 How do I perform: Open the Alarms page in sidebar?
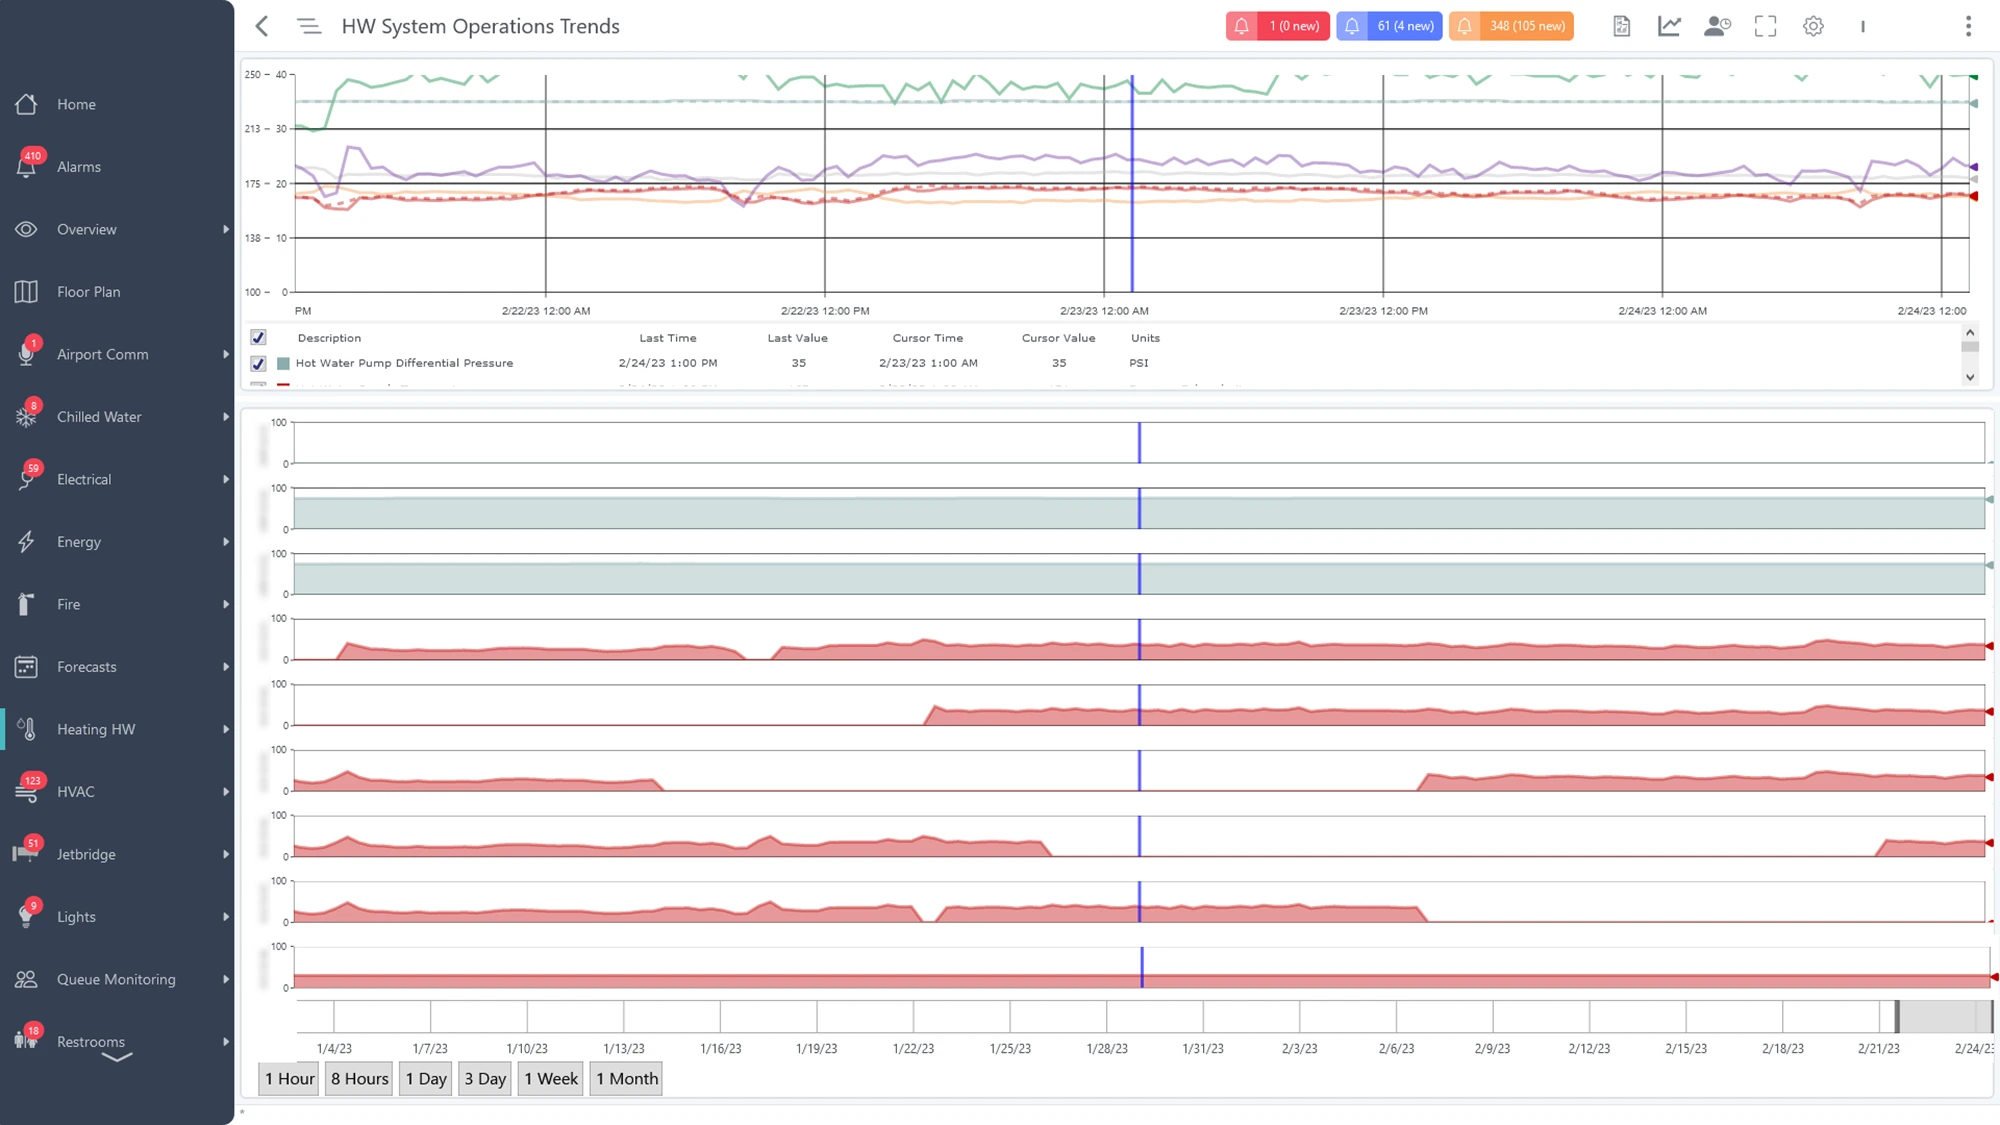pyautogui.click(x=78, y=167)
